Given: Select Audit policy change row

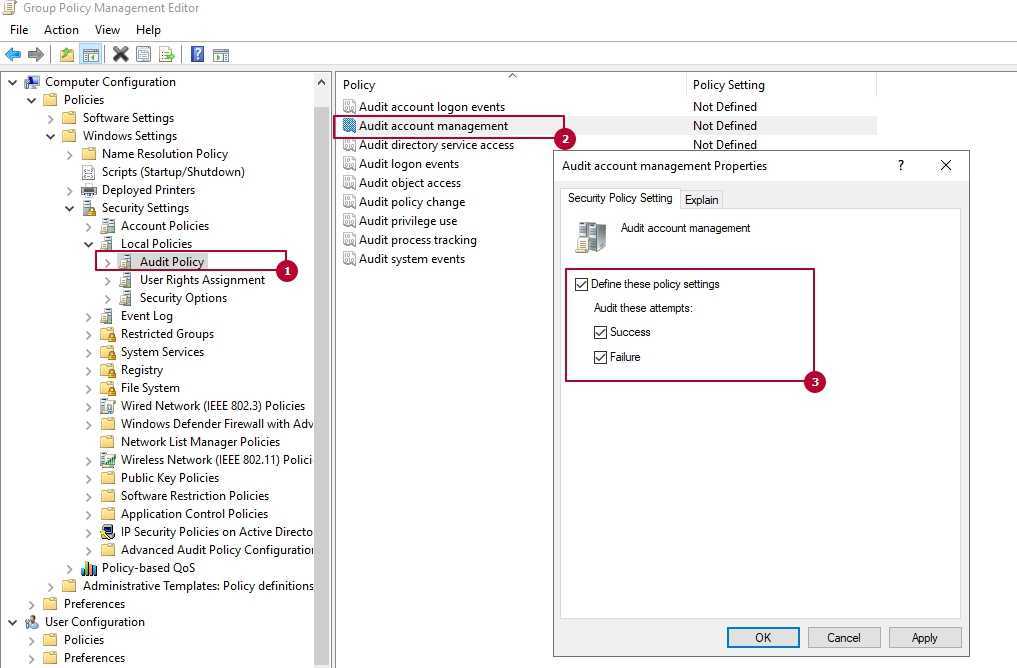Looking at the screenshot, I should 412,202.
